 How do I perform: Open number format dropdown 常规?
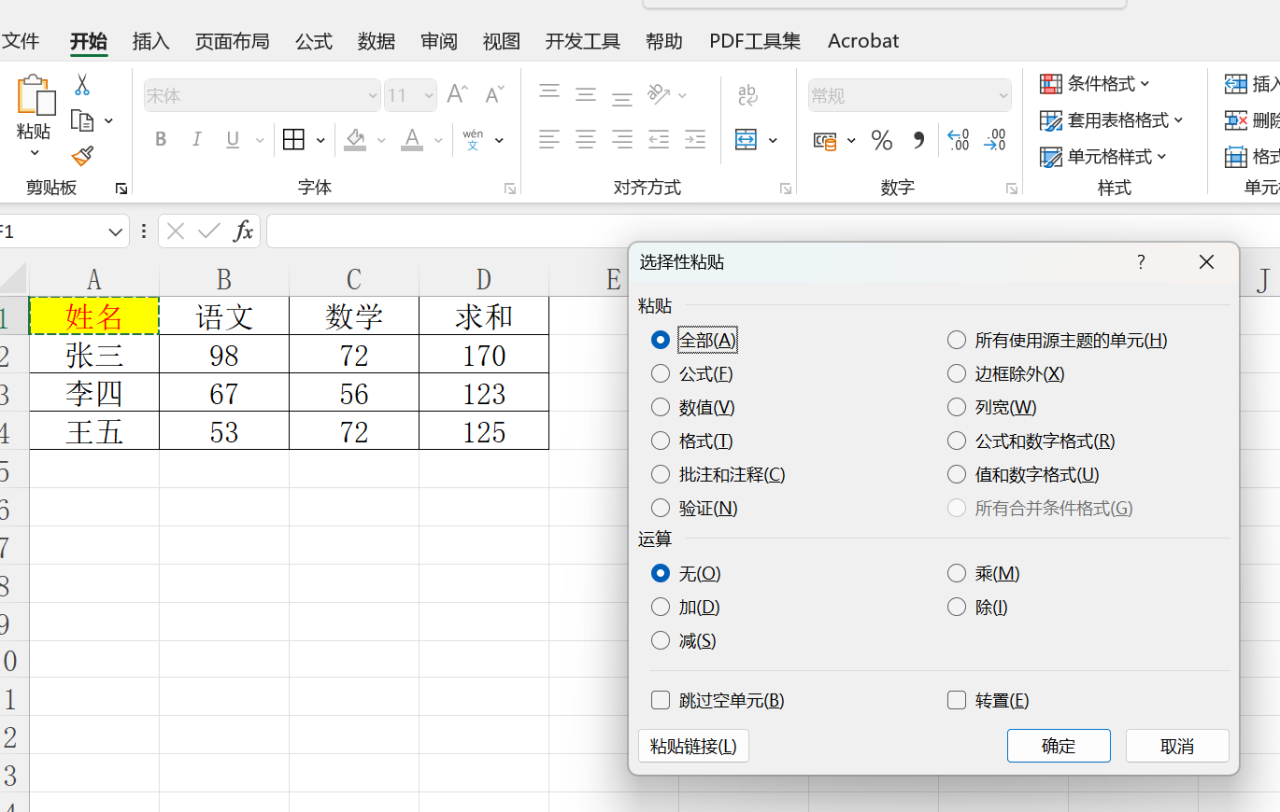(x=1003, y=96)
